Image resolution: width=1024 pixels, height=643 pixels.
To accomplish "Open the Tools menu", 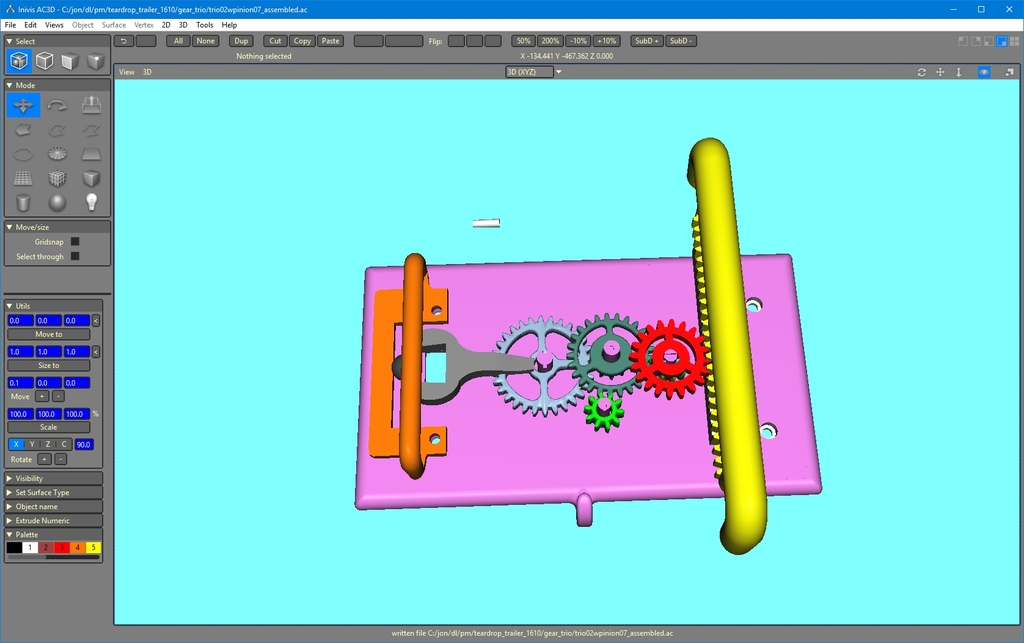I will pyautogui.click(x=204, y=25).
